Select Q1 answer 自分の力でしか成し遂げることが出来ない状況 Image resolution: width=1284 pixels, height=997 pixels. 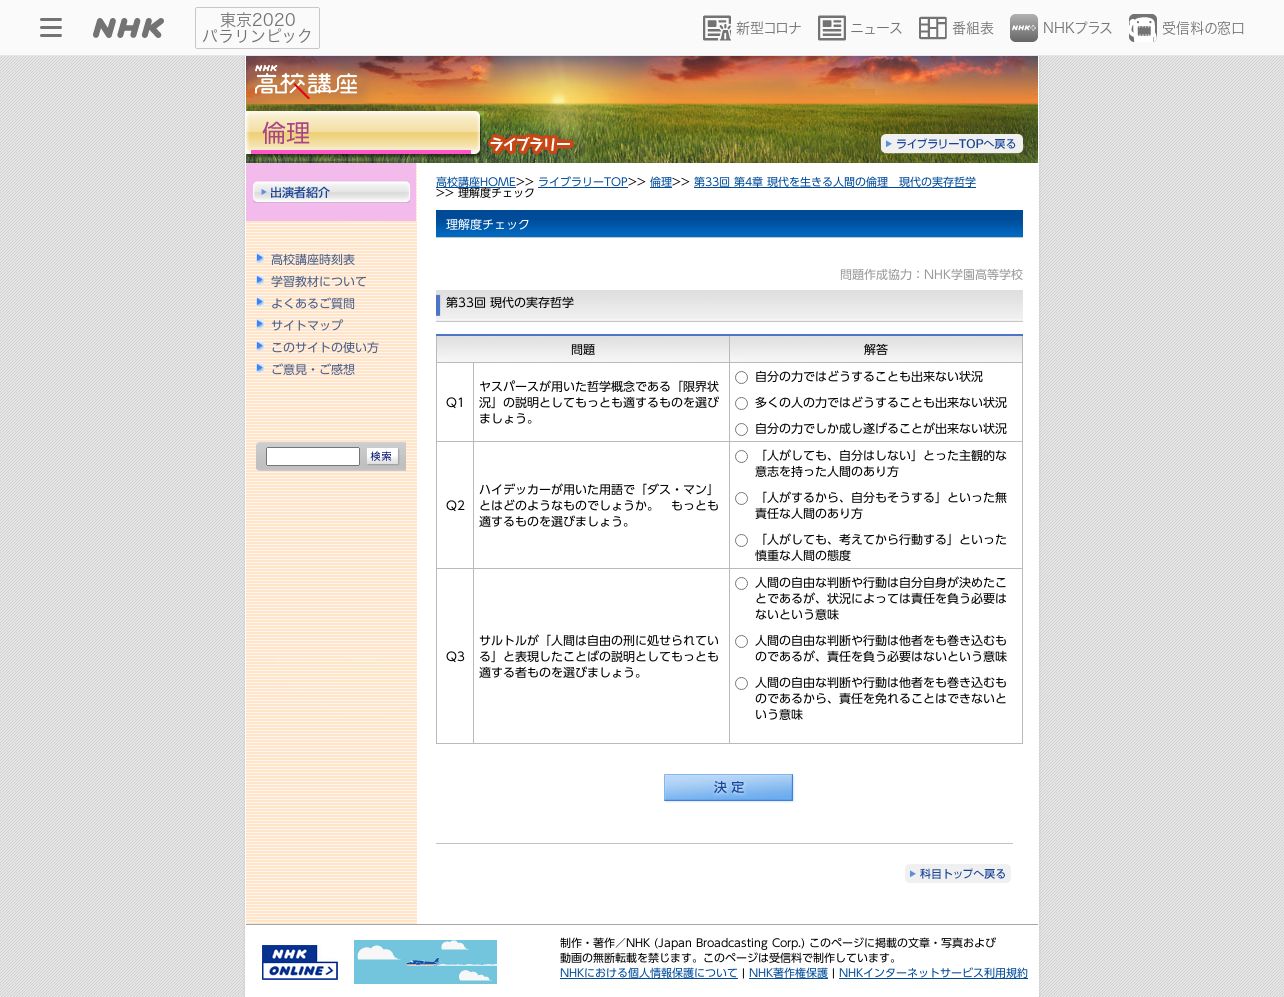[x=742, y=429]
